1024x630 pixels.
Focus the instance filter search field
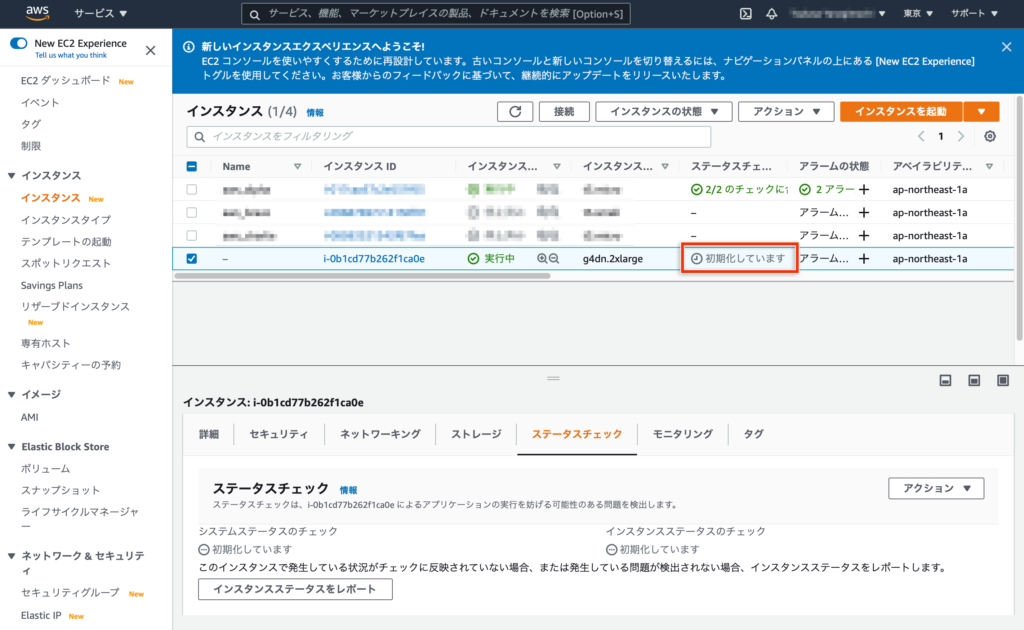(x=449, y=136)
